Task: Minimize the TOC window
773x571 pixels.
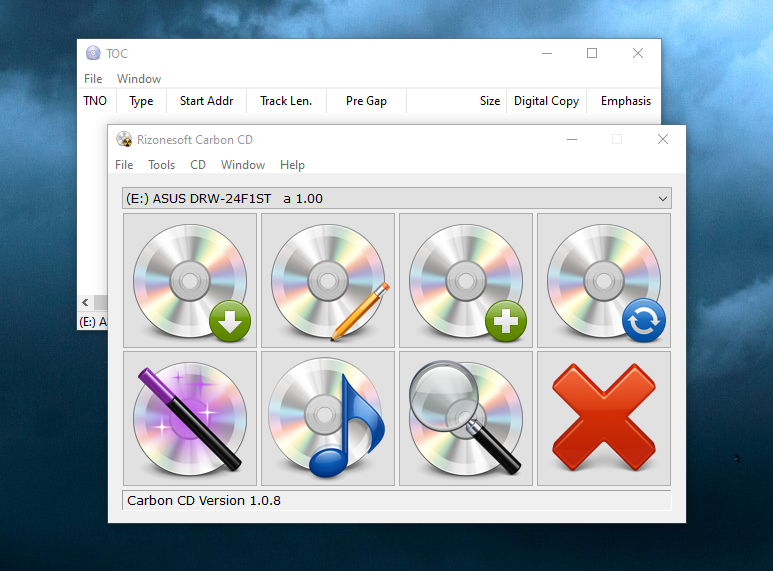Action: pos(547,53)
